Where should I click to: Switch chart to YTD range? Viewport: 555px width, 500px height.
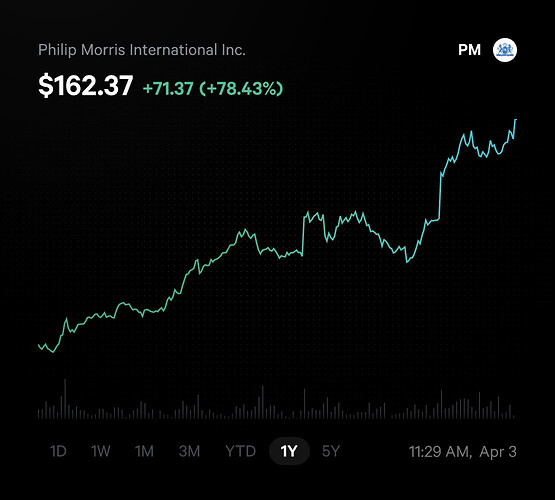pos(240,451)
